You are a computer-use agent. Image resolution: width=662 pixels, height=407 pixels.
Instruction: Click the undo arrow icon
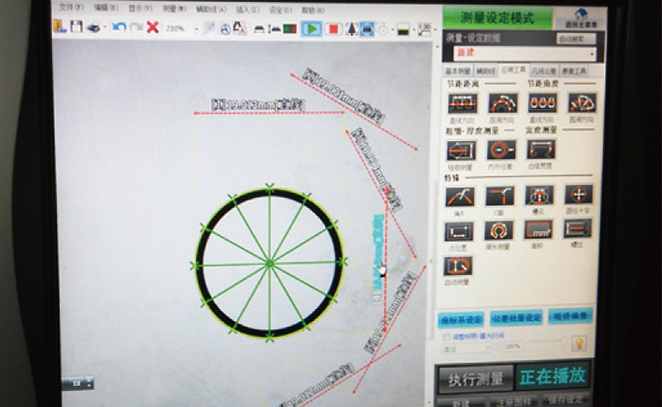coord(118,27)
